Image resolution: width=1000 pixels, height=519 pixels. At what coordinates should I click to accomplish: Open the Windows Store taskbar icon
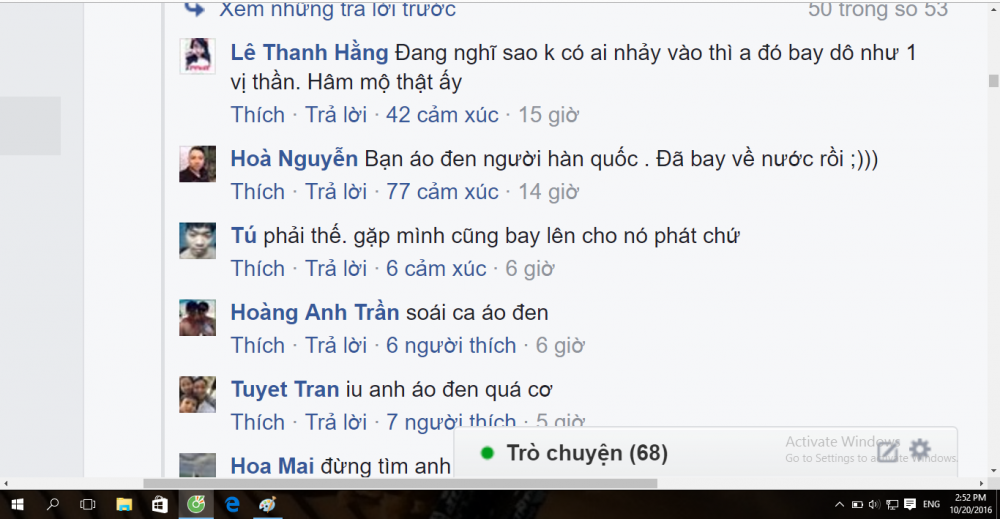pyautogui.click(x=159, y=505)
